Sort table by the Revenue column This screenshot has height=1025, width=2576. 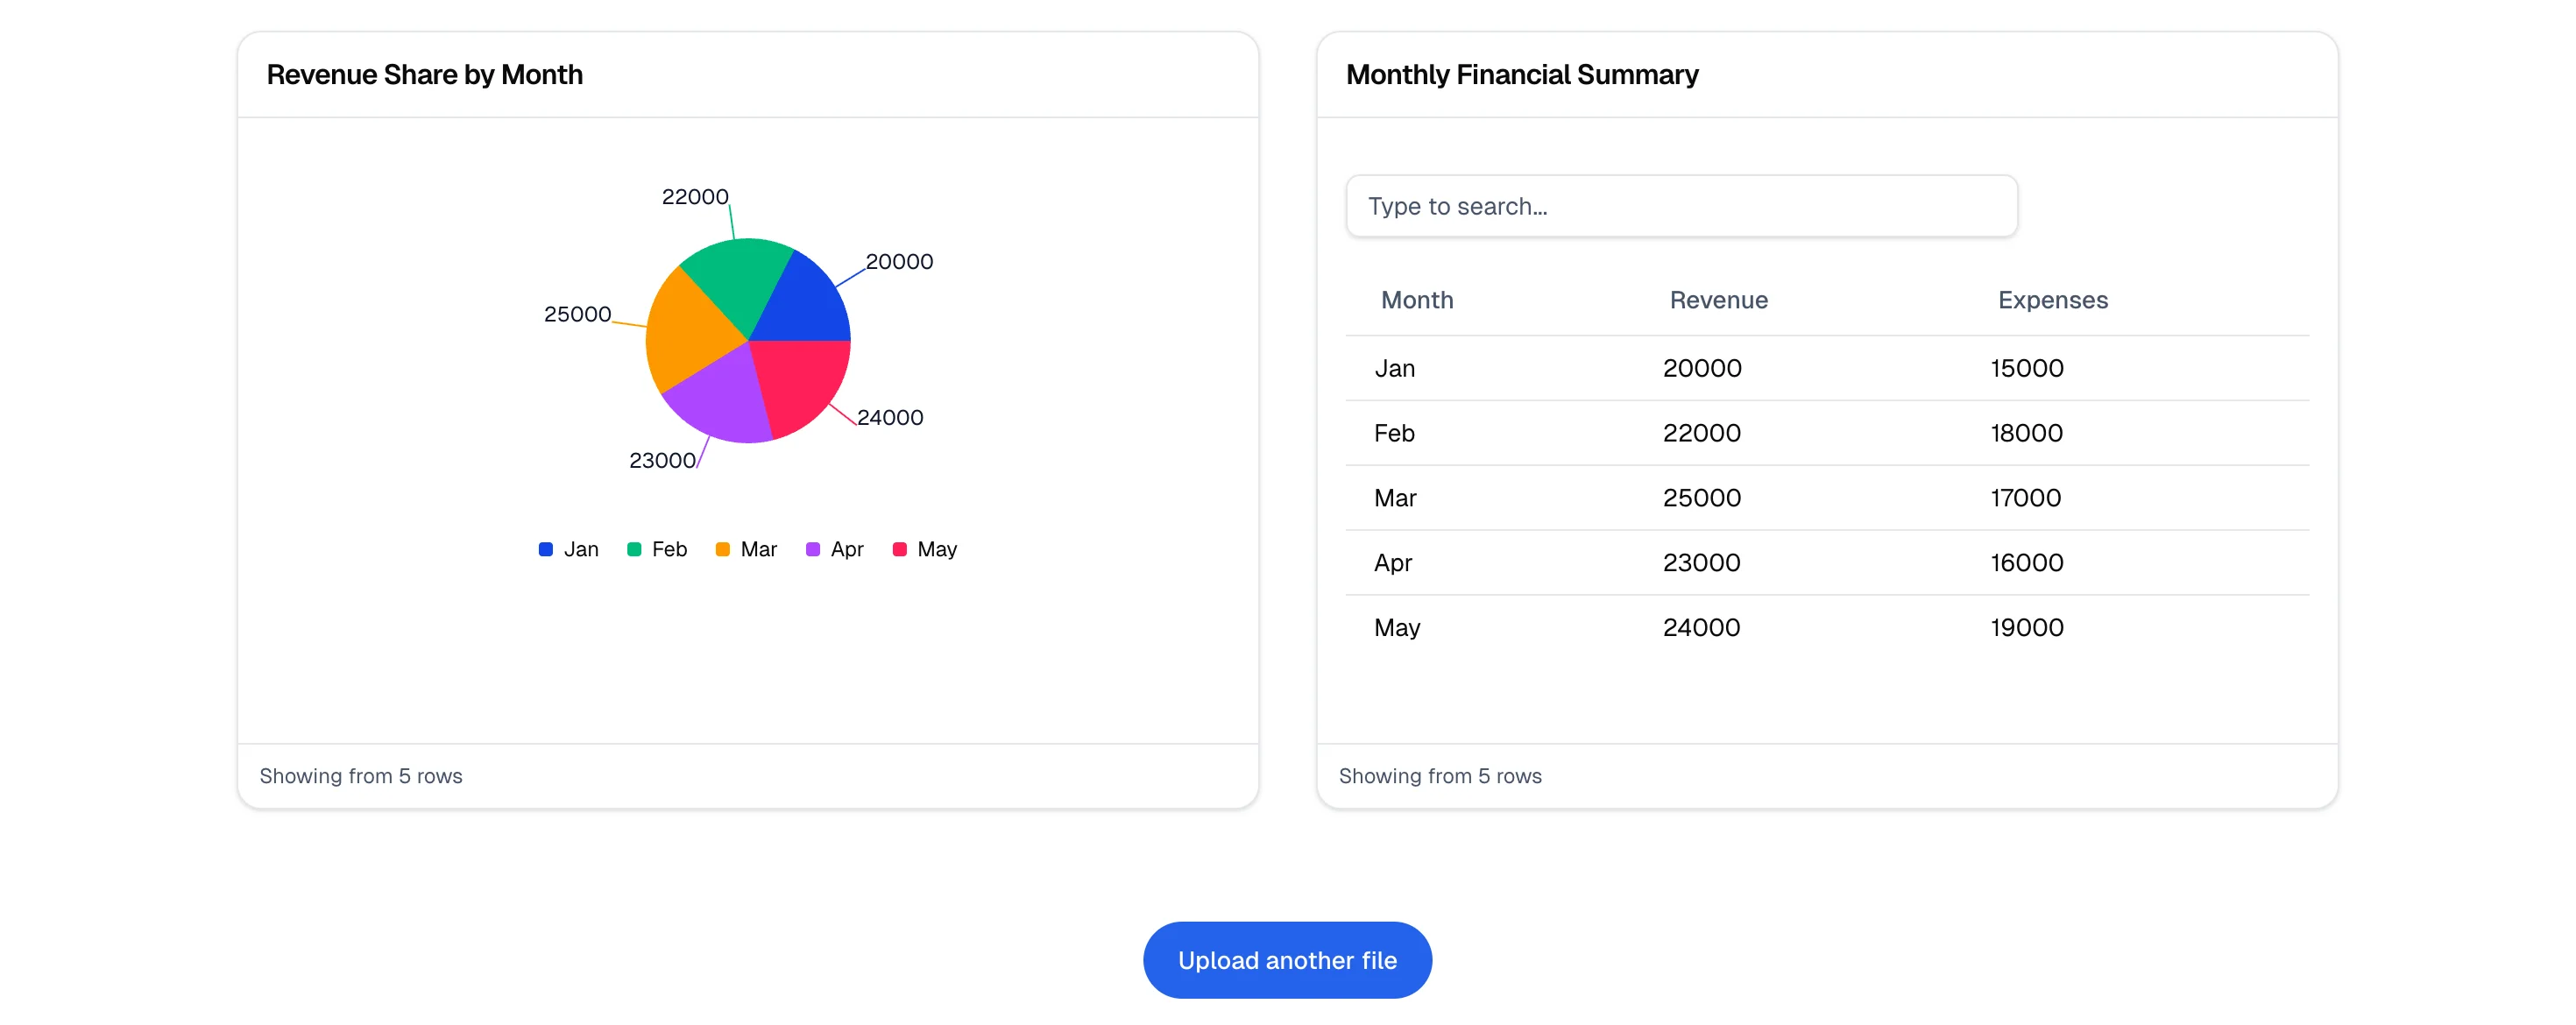coord(1718,299)
